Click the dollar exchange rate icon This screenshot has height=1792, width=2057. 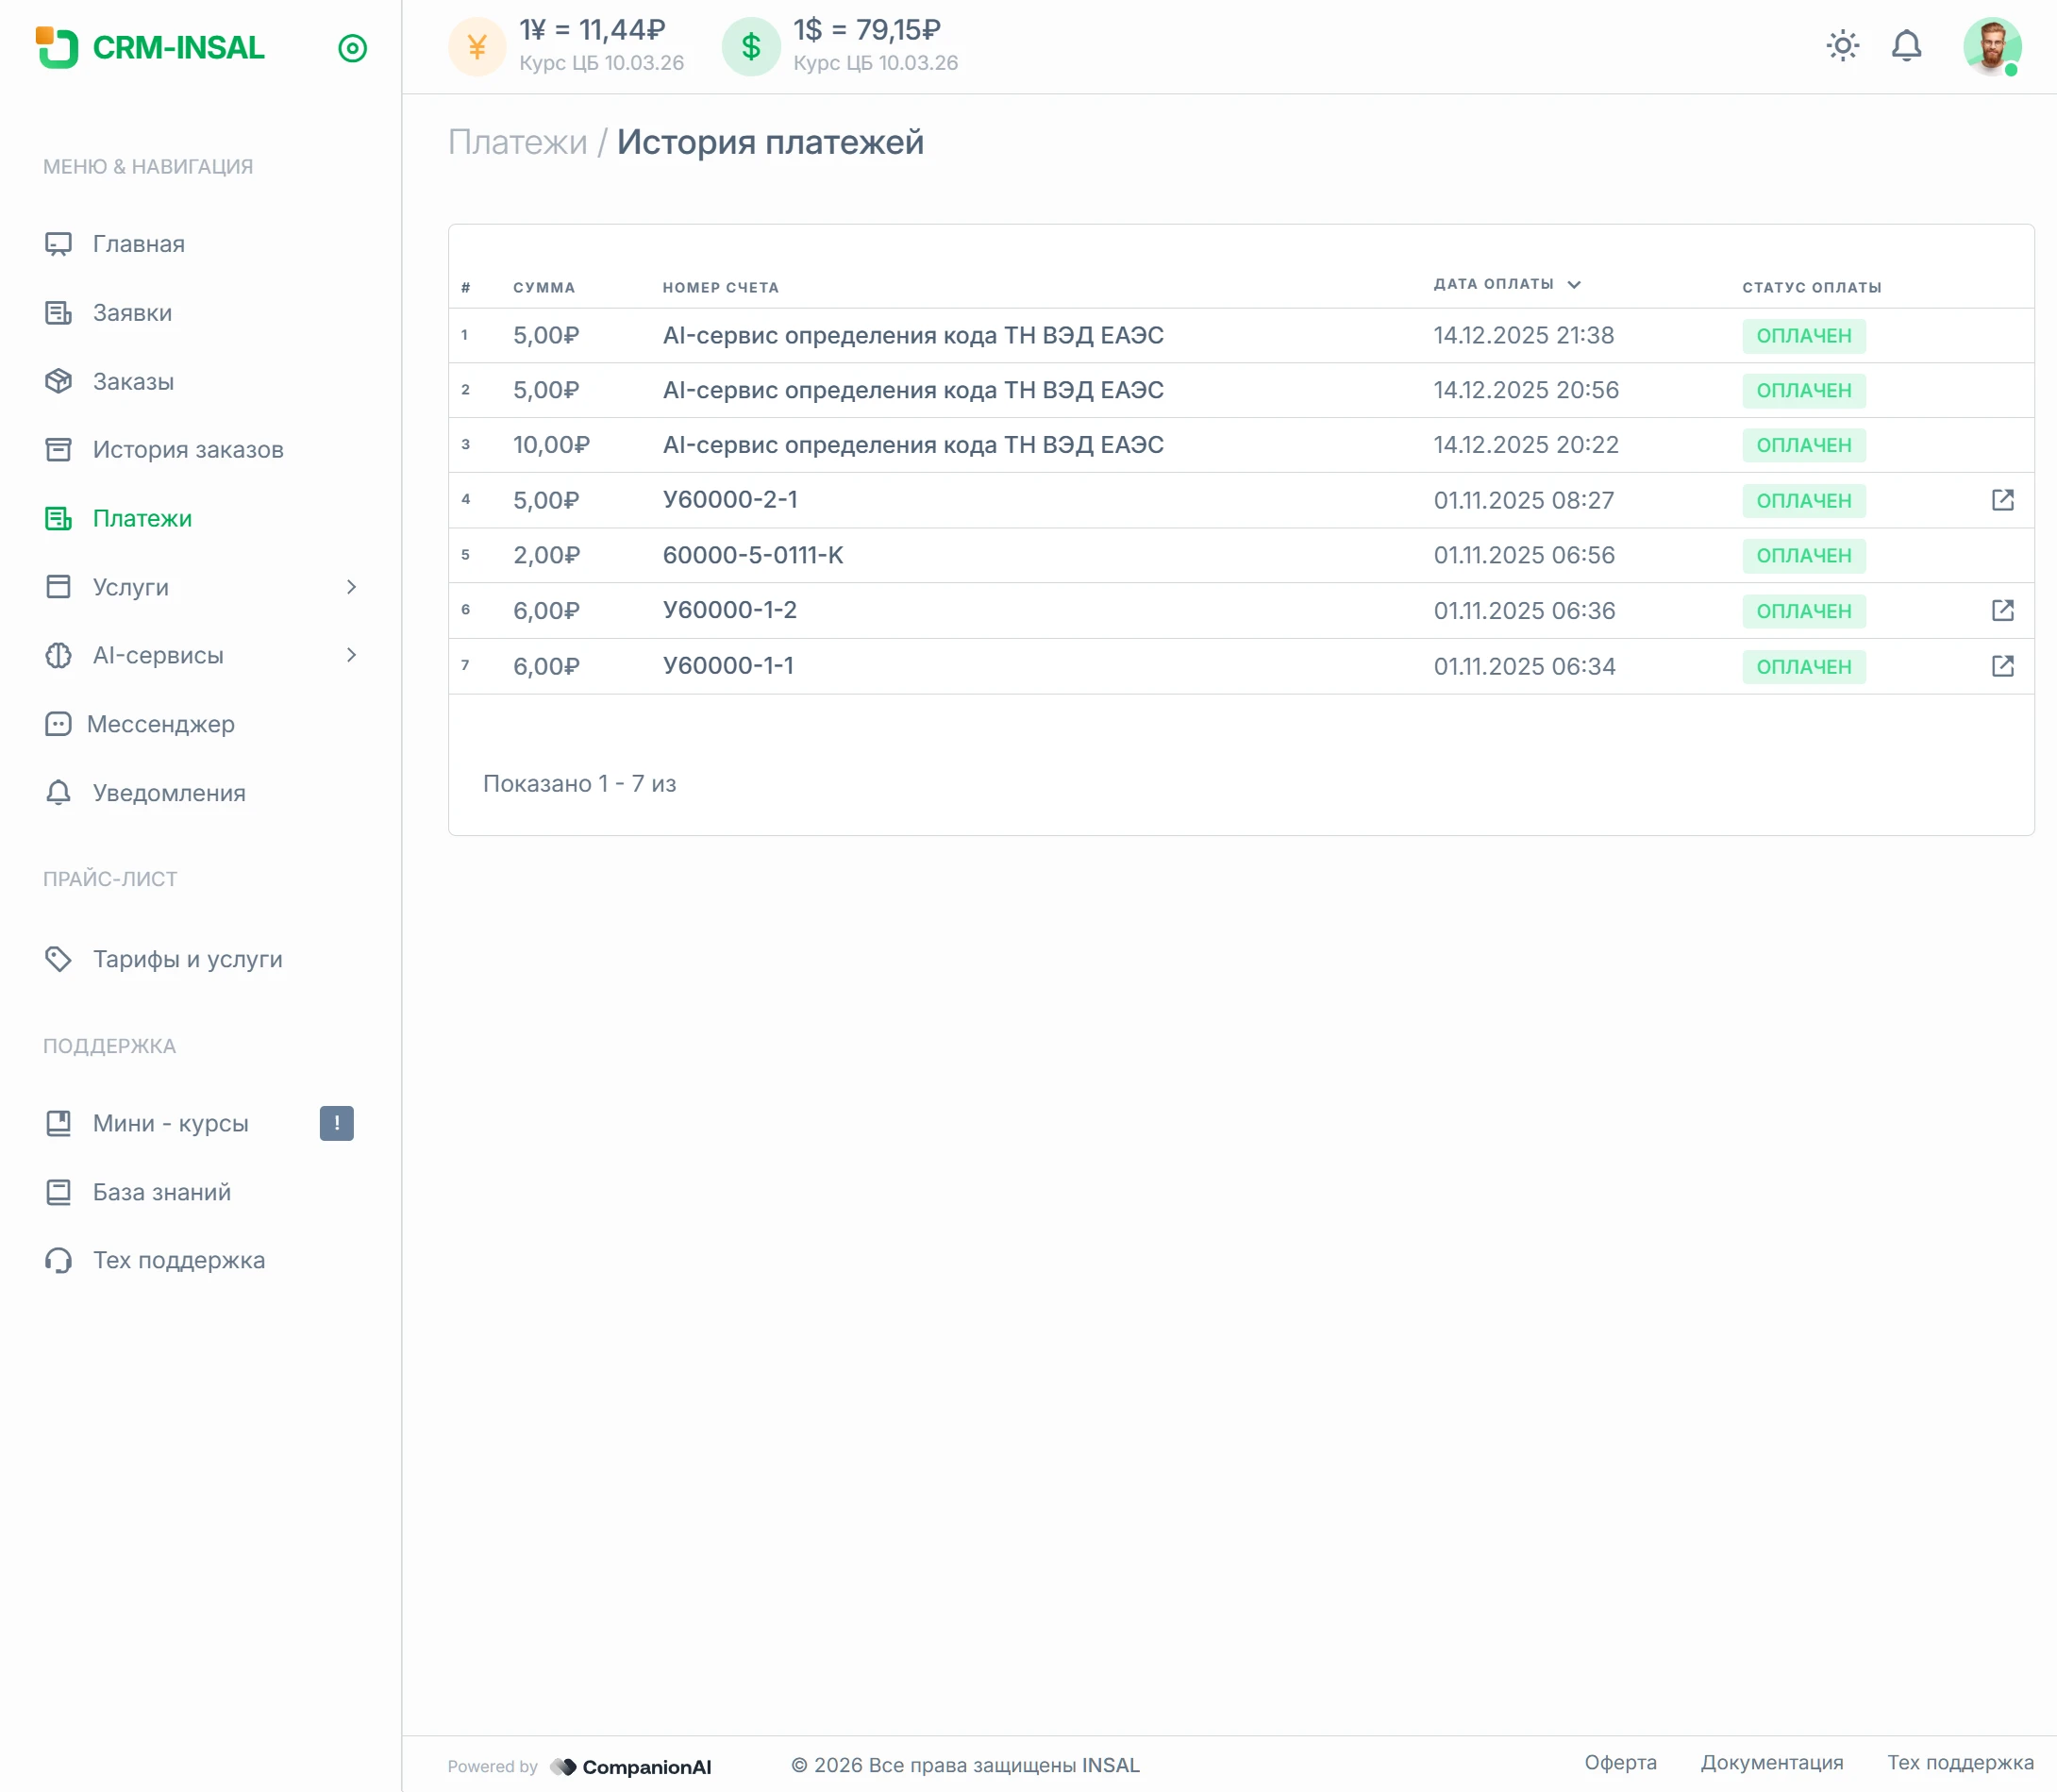tap(751, 47)
